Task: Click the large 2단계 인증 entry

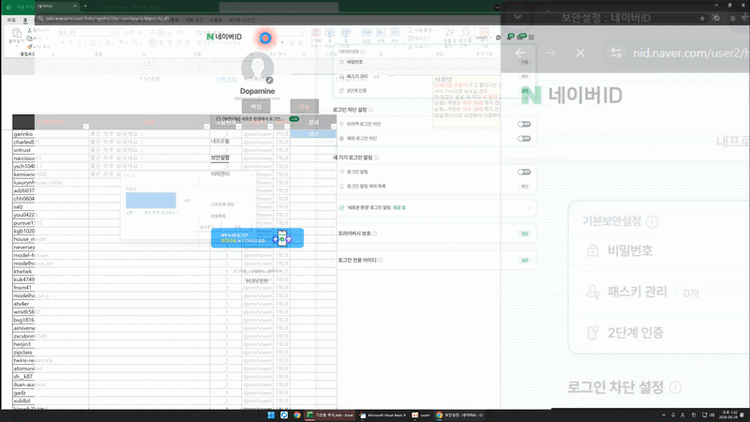Action: pyautogui.click(x=635, y=333)
